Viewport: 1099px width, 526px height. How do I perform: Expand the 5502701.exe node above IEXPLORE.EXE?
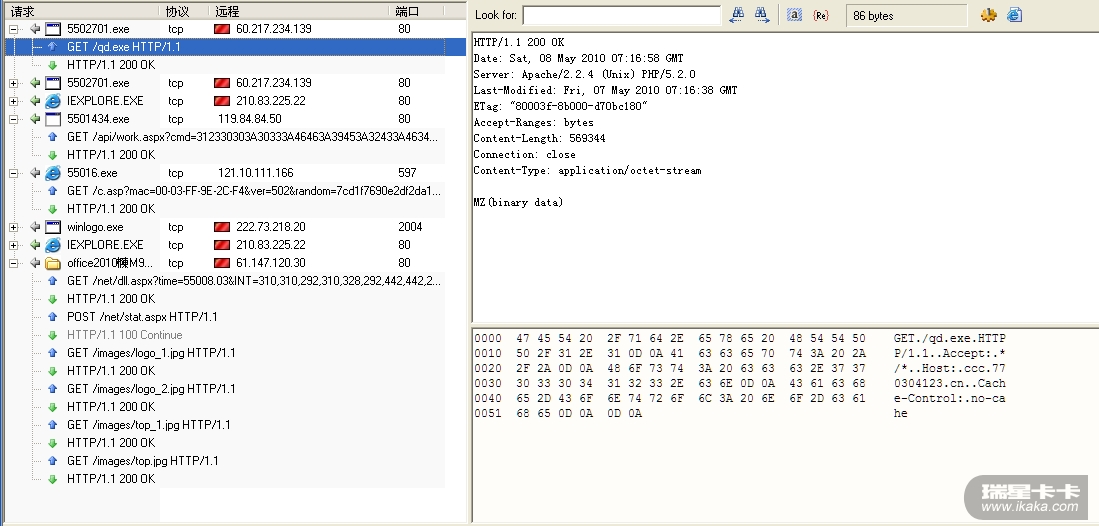[13, 83]
